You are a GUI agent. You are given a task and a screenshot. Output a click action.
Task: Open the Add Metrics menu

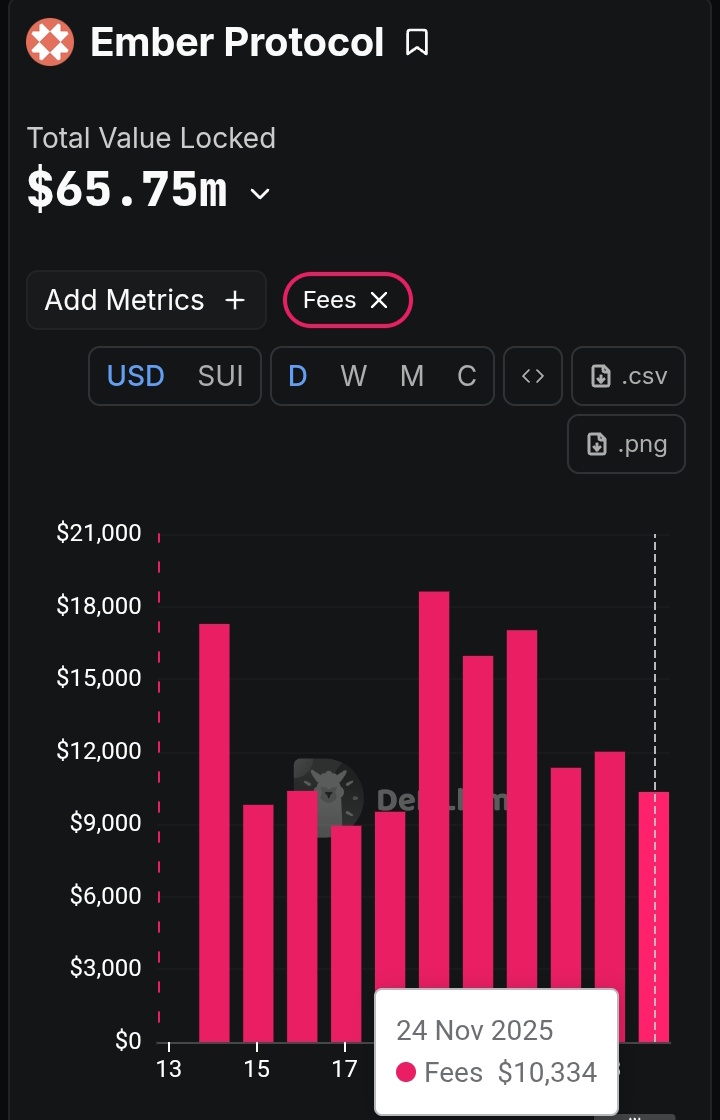click(146, 300)
